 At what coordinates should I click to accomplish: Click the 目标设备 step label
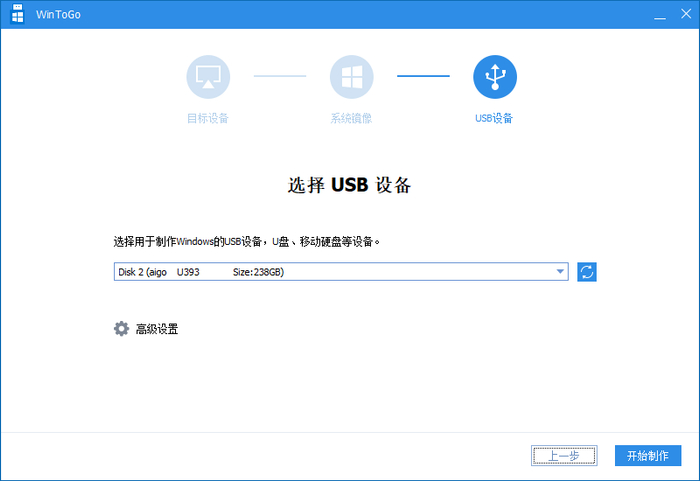(x=208, y=118)
